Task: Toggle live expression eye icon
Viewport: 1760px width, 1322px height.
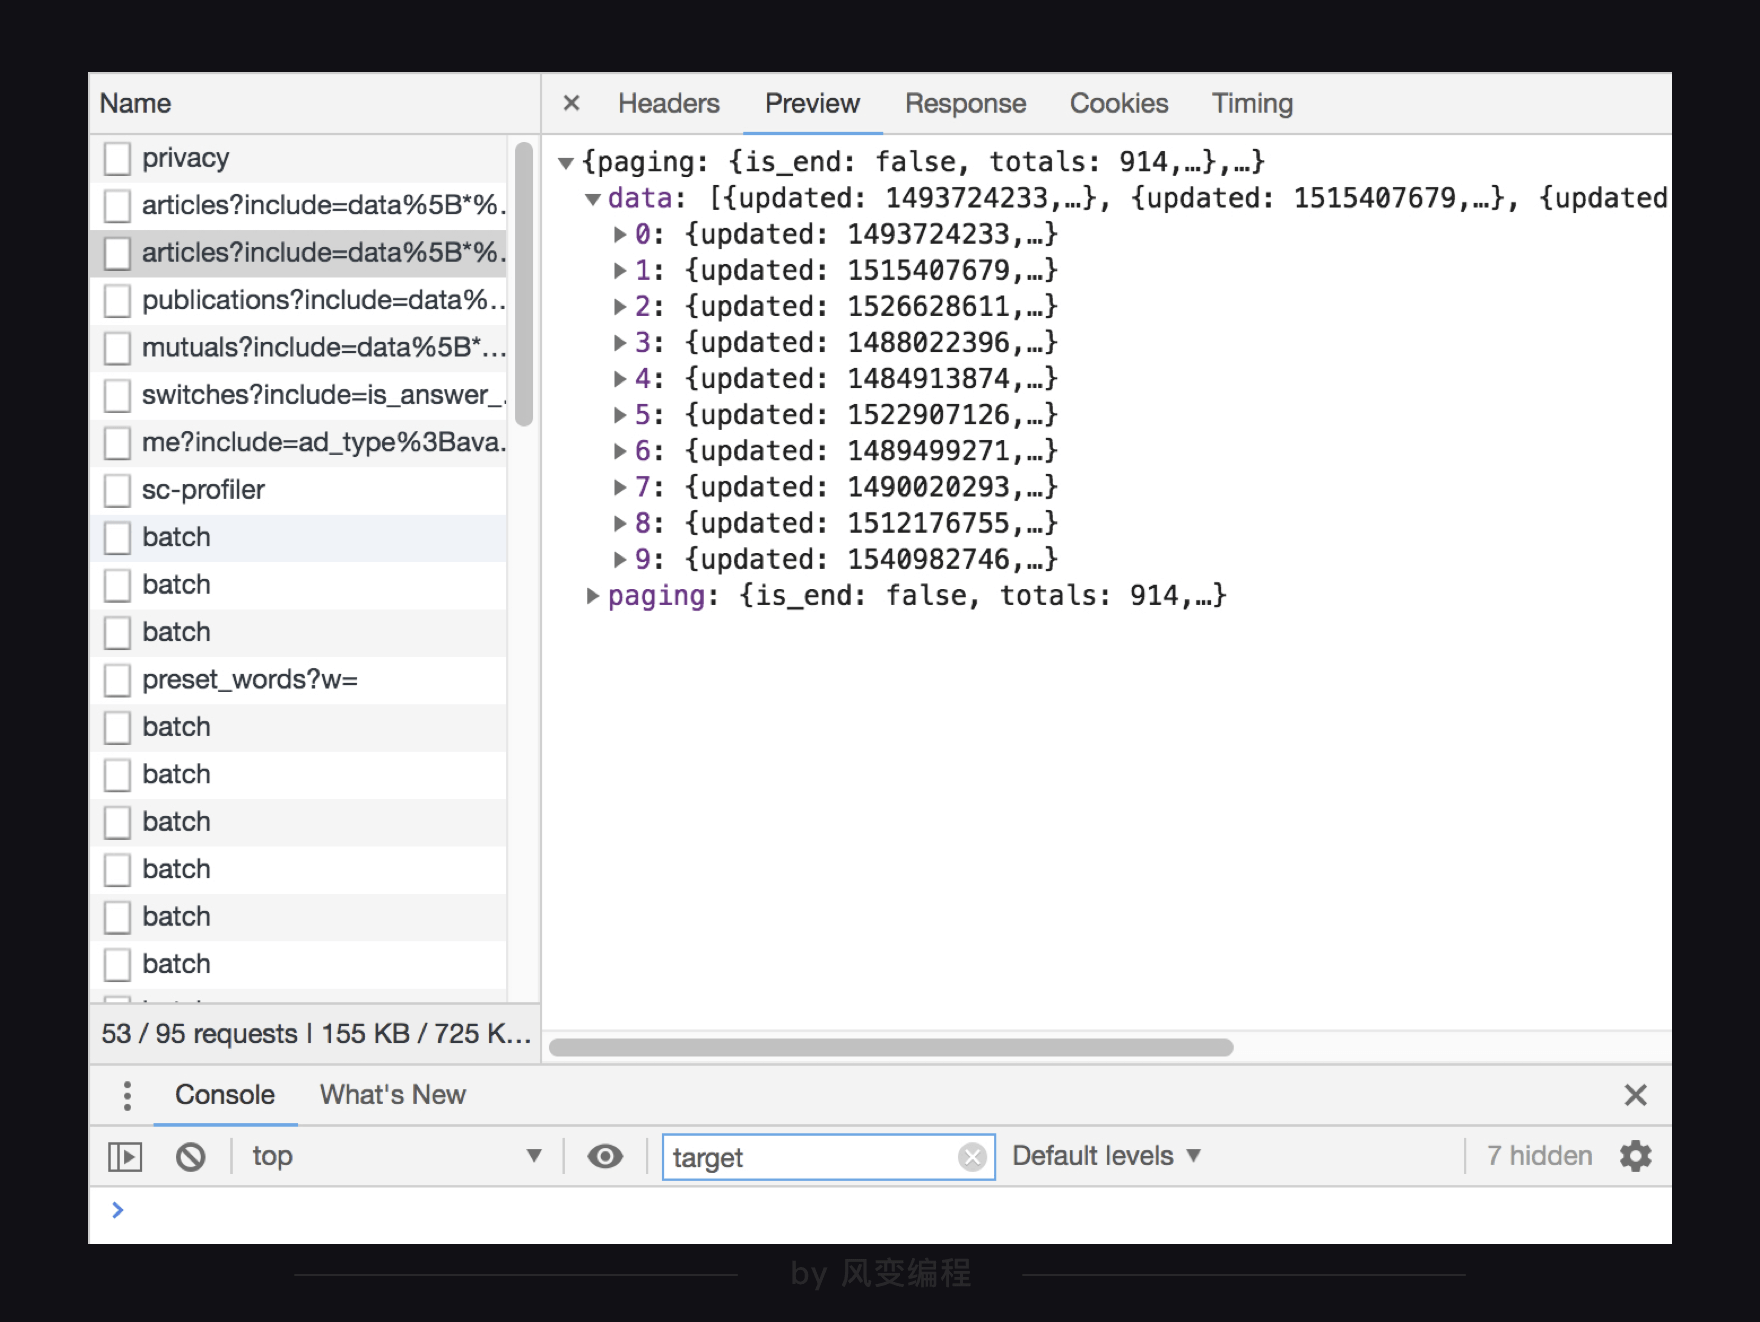Action: [605, 1157]
